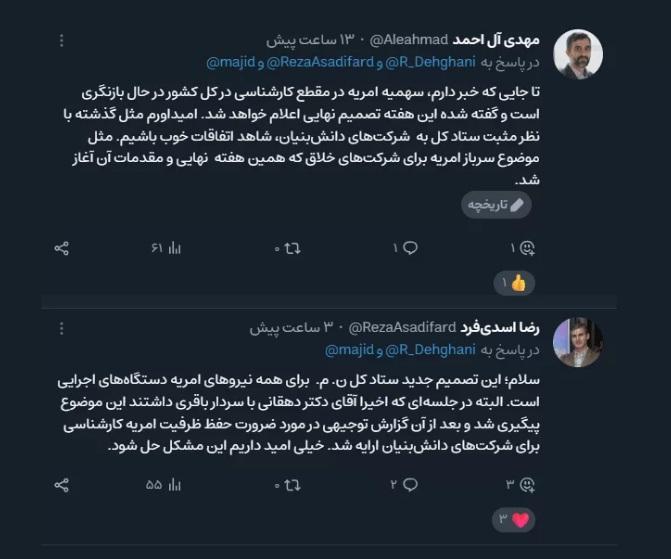Open @RezaAsadifard mention in first post reply line
Image resolution: width=671 pixels, height=559 pixels.
tap(321, 62)
